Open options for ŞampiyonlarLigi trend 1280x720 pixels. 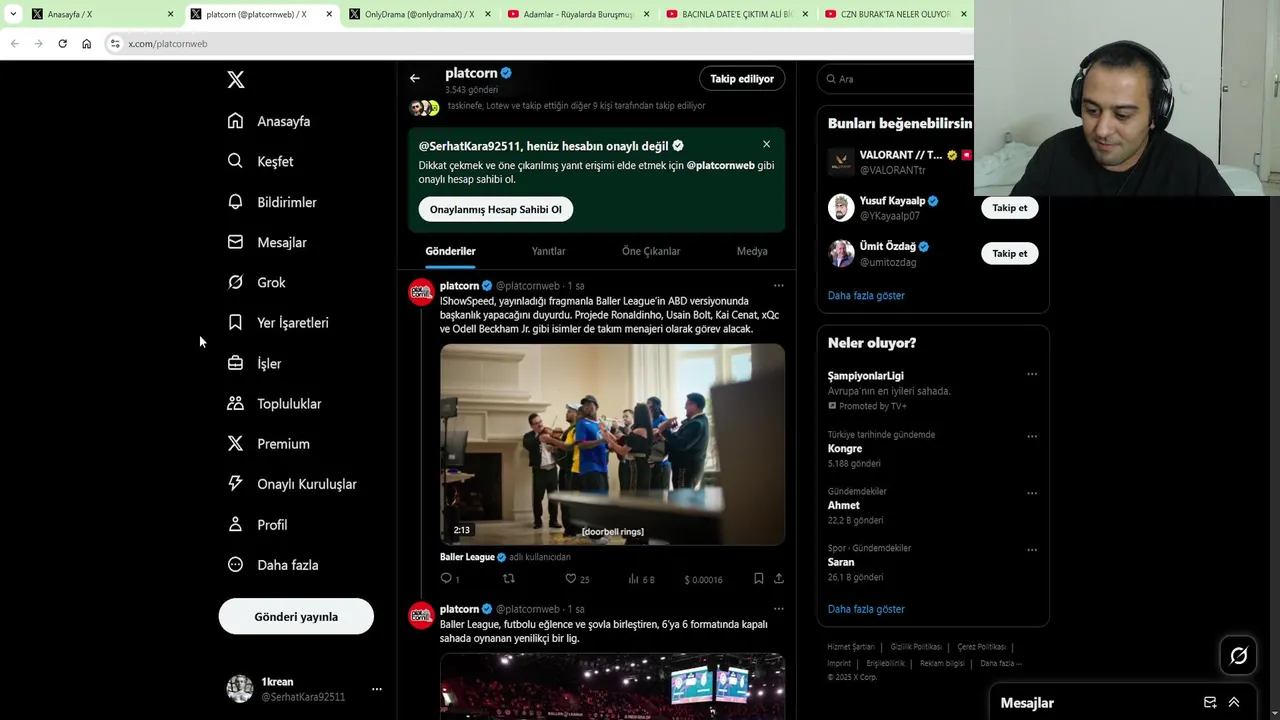click(1032, 375)
